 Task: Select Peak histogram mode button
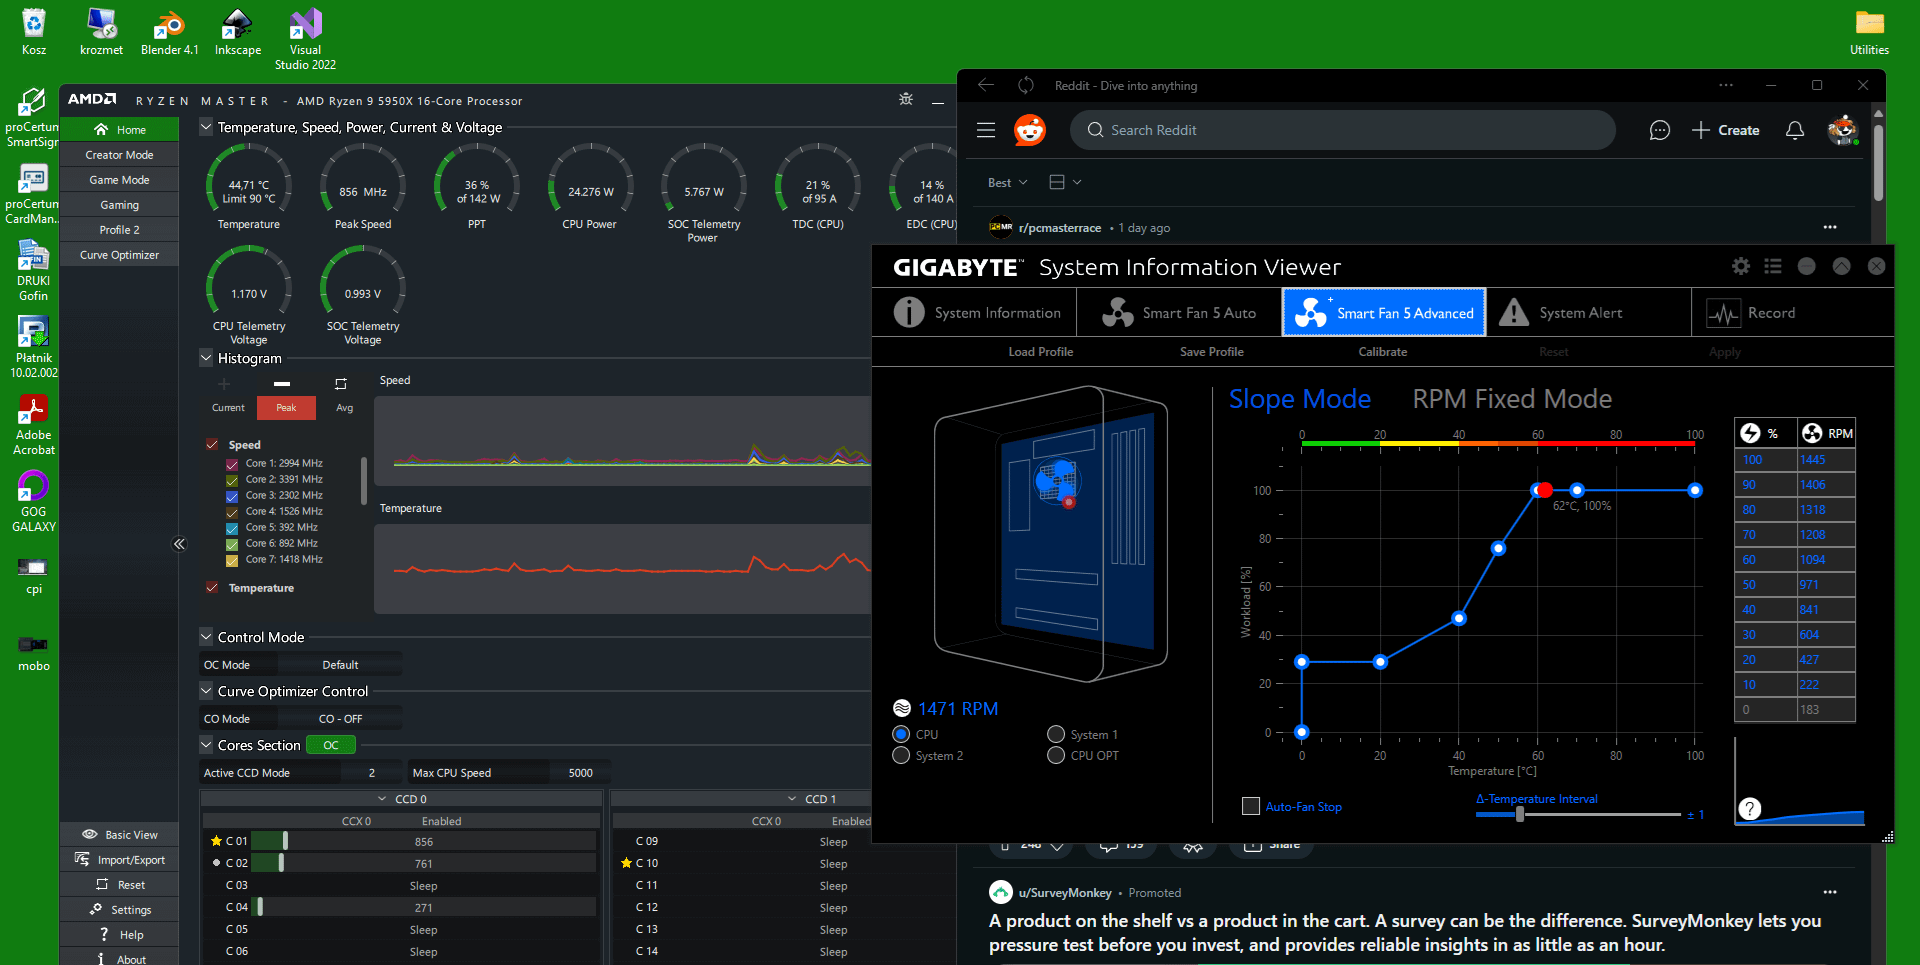pos(286,408)
